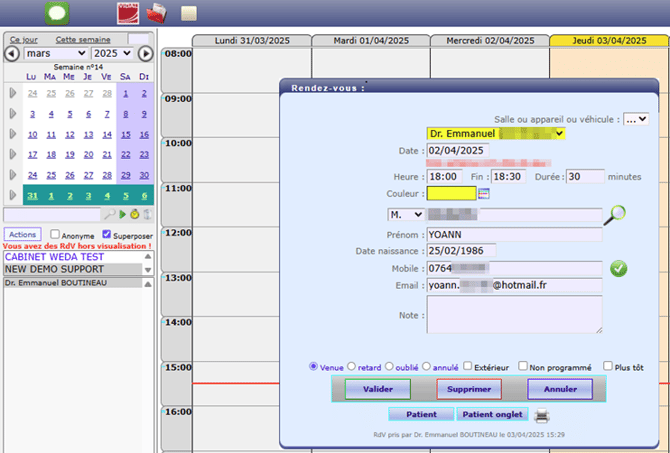Select the annulé radio button
The width and height of the screenshot is (670, 453).
[426, 366]
